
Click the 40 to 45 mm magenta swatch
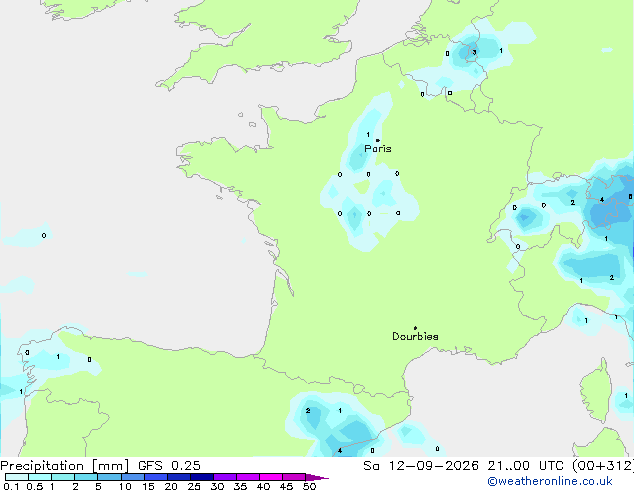(x=271, y=477)
